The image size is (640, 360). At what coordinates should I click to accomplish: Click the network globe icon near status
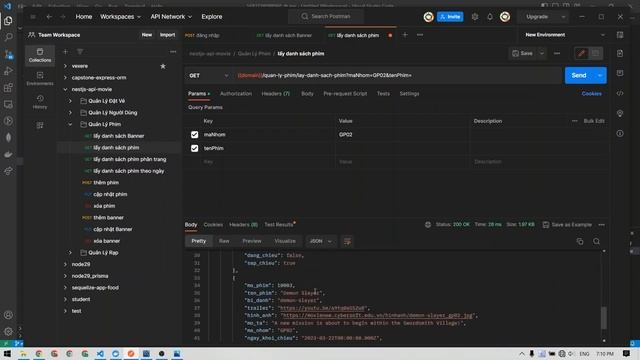point(428,224)
